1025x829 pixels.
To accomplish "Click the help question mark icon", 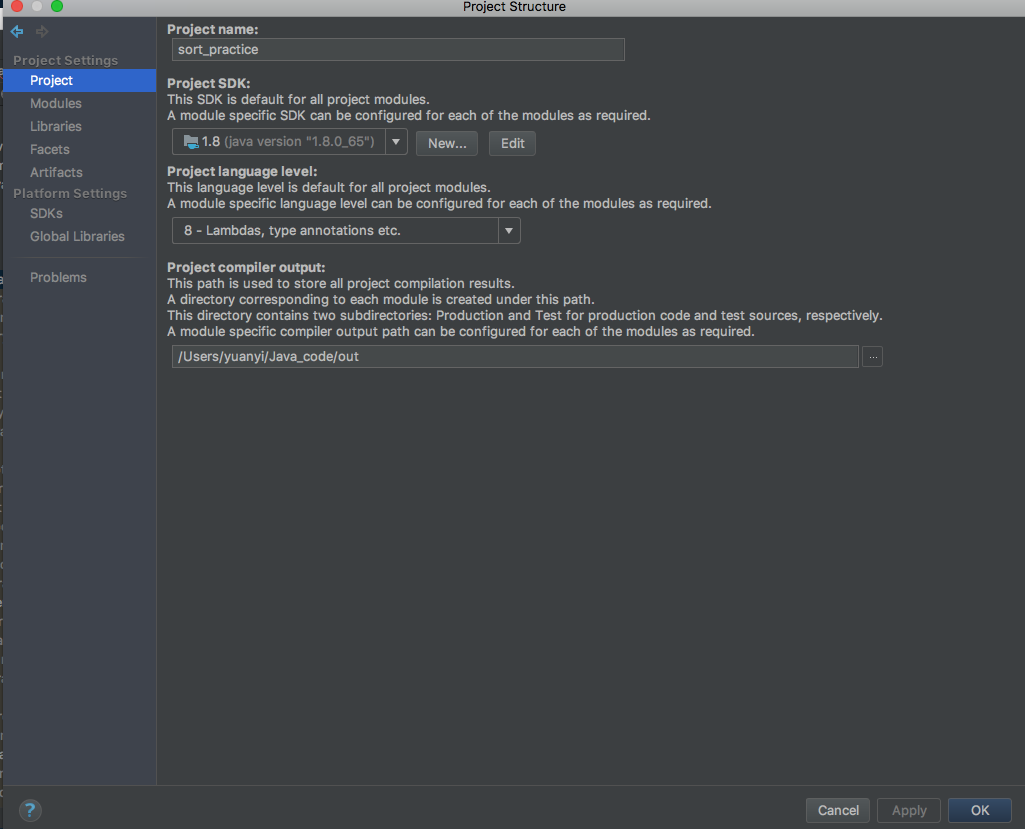I will [x=29, y=810].
